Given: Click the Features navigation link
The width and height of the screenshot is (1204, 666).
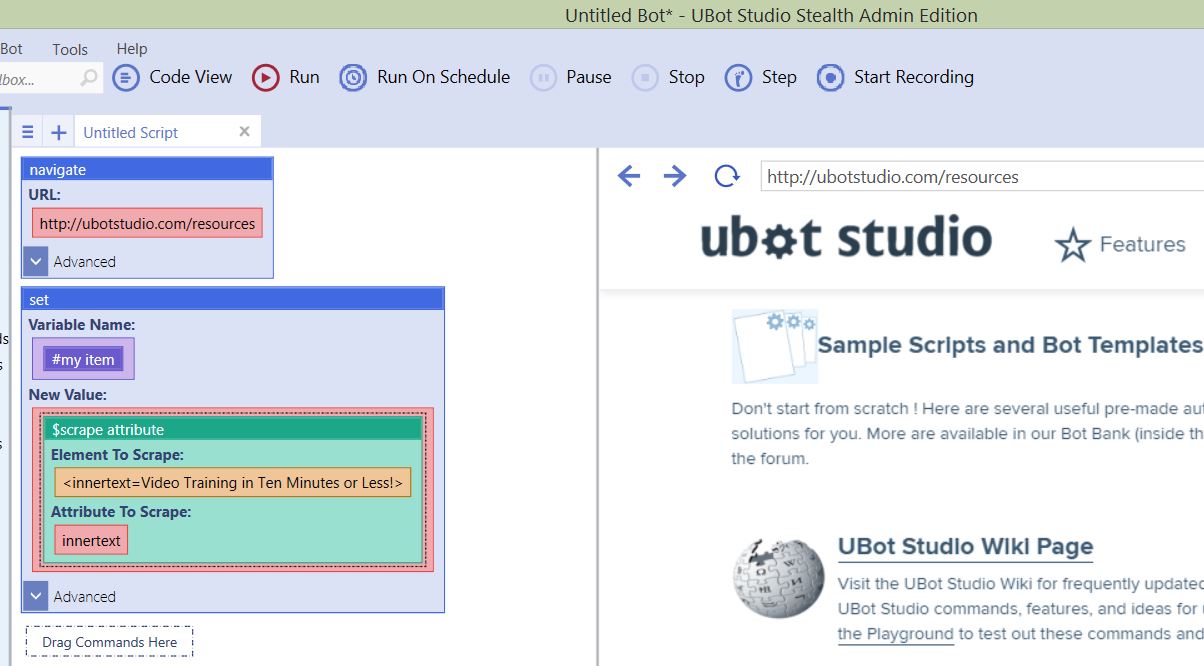Looking at the screenshot, I should pos(1143,245).
